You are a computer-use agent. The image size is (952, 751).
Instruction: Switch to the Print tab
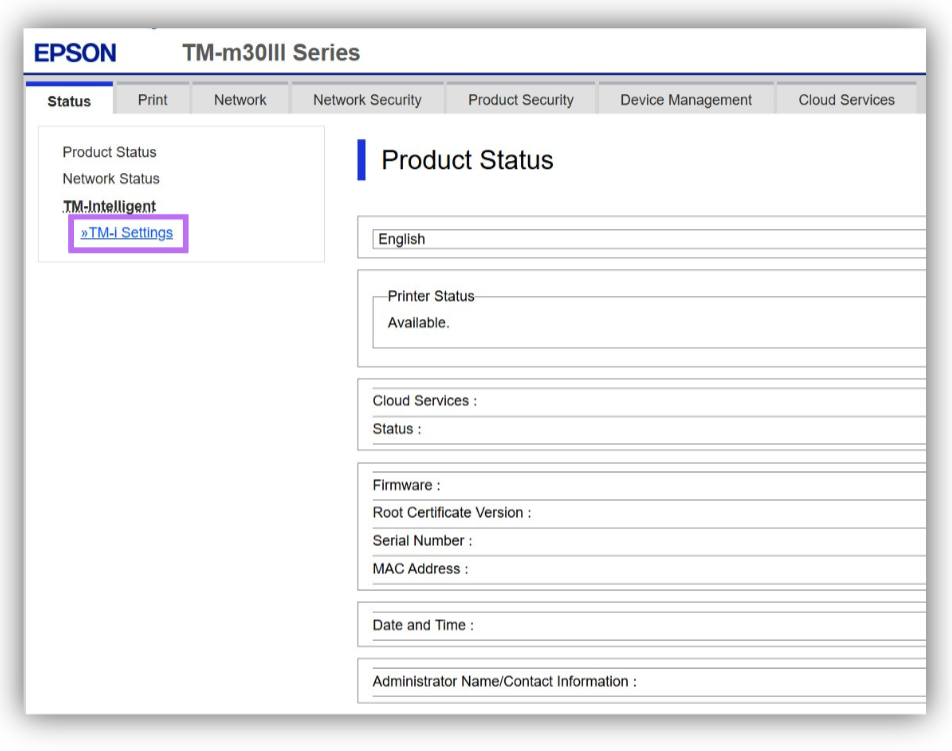(x=152, y=99)
